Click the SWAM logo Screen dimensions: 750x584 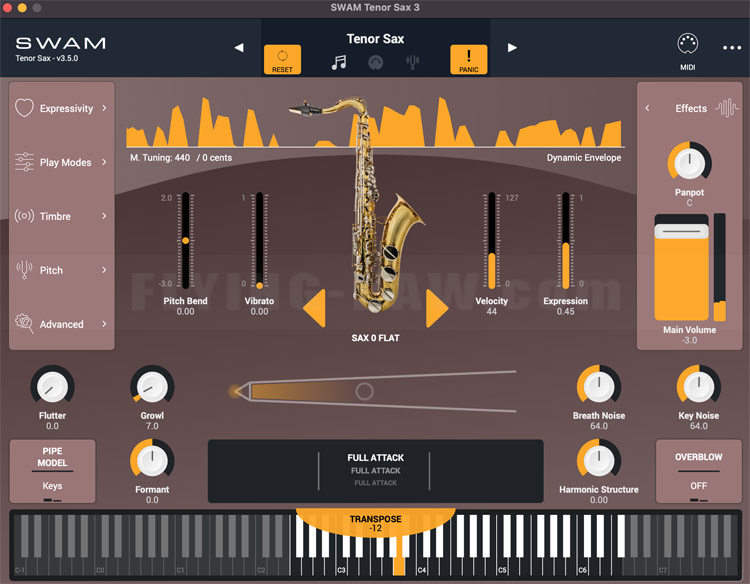[x=60, y=44]
